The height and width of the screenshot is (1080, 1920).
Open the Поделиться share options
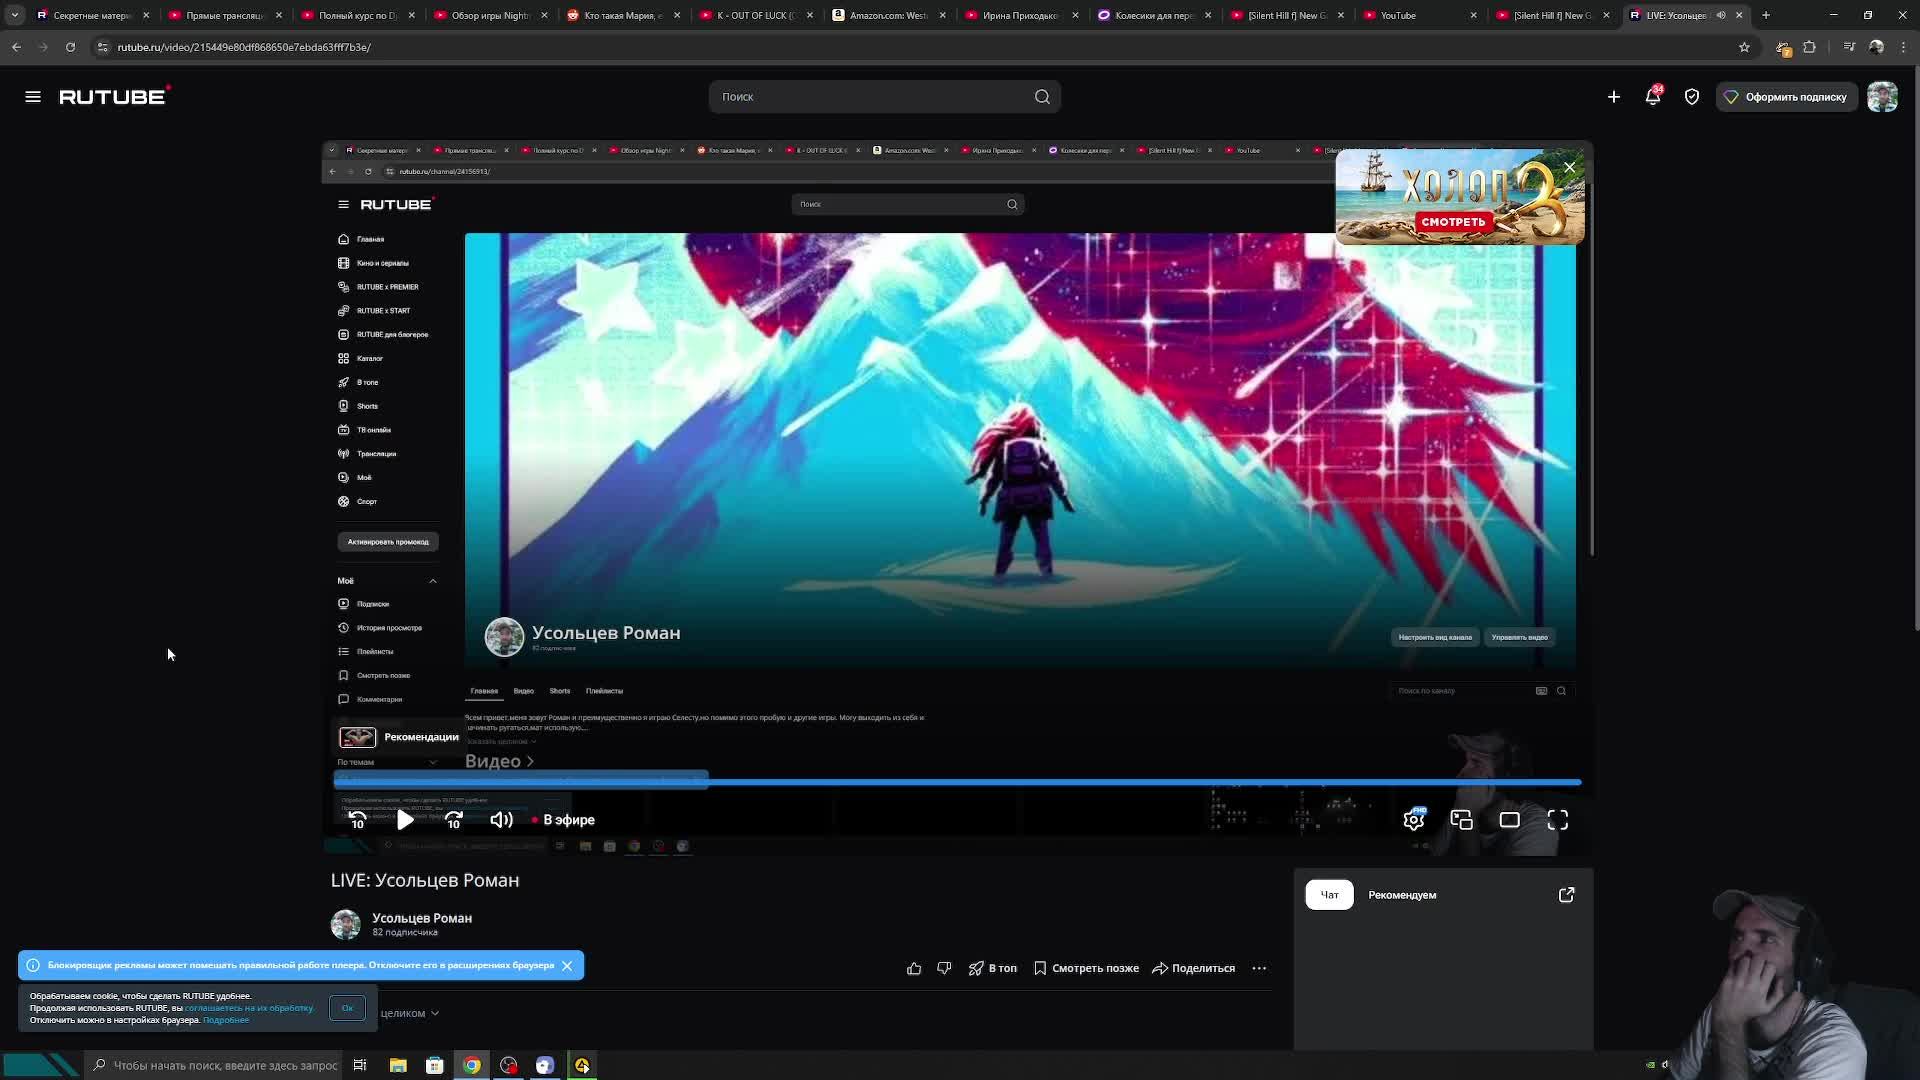1194,968
